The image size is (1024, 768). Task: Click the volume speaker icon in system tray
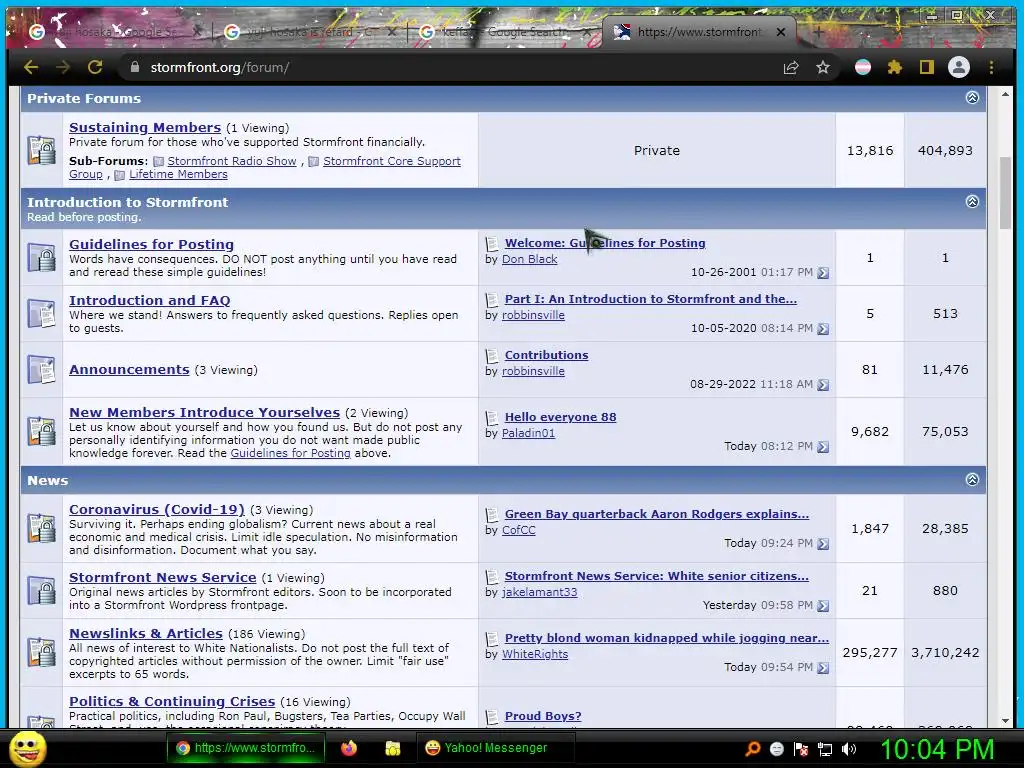tap(849, 749)
